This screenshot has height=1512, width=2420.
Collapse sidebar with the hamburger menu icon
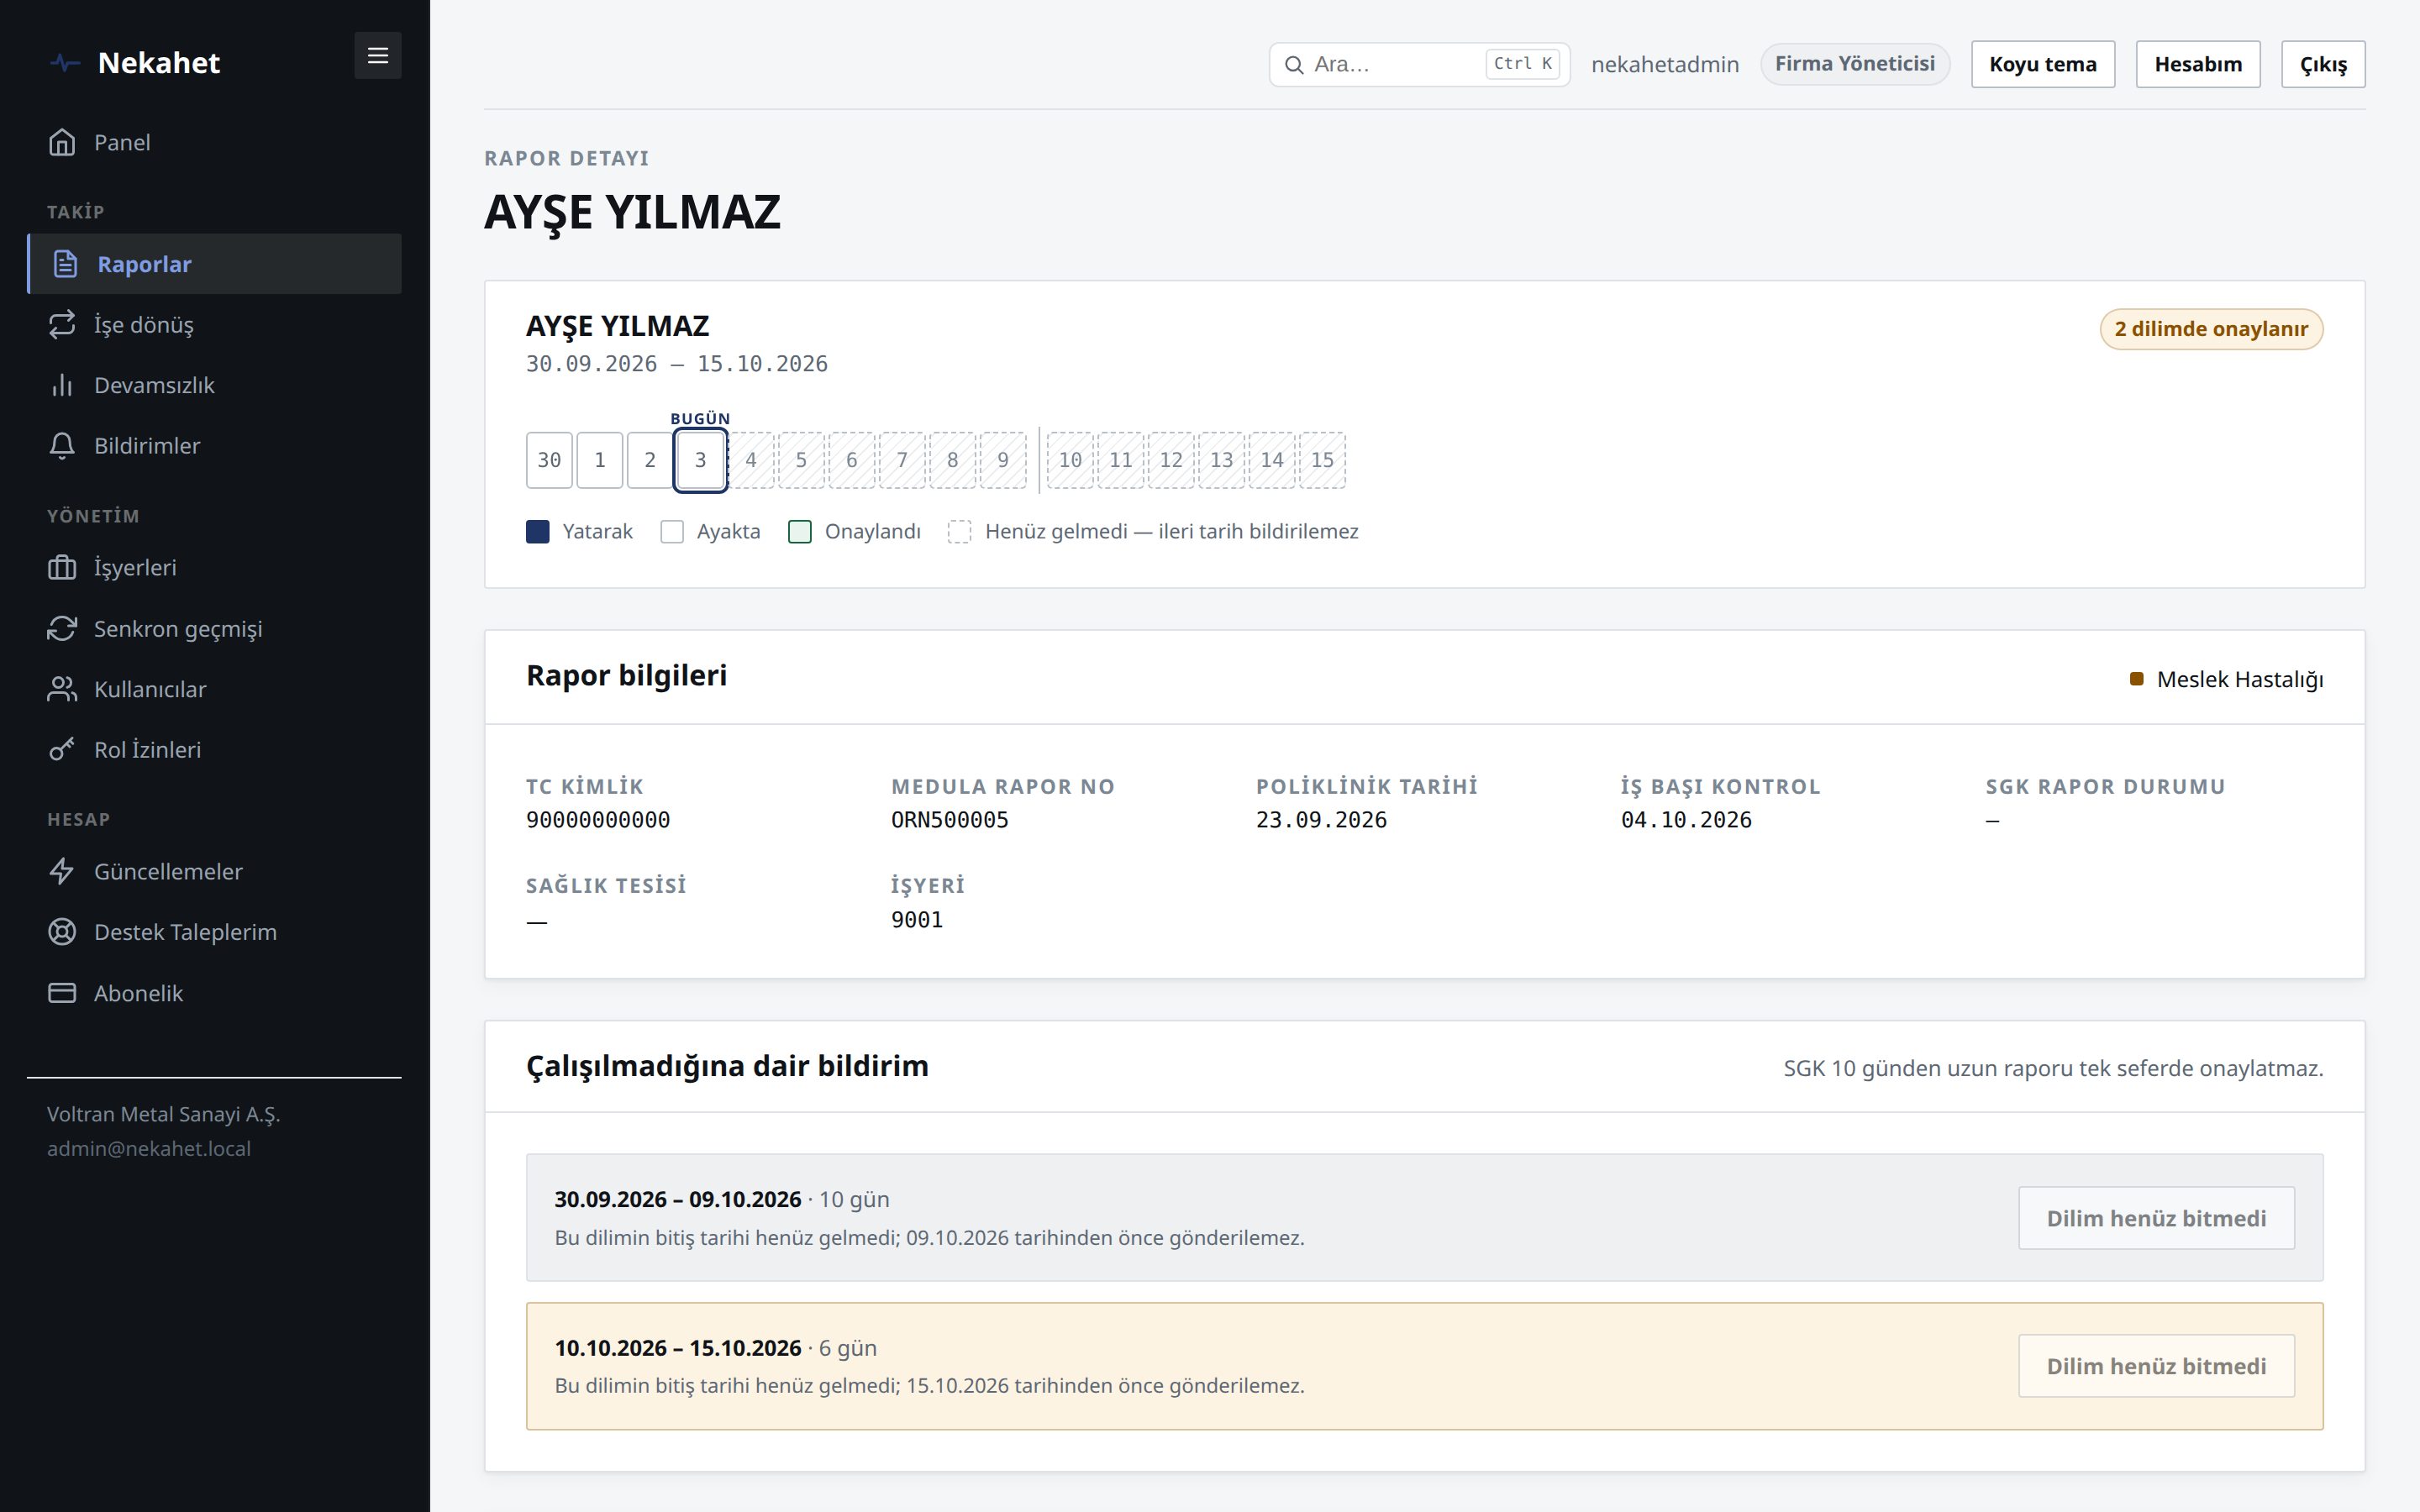[378, 56]
